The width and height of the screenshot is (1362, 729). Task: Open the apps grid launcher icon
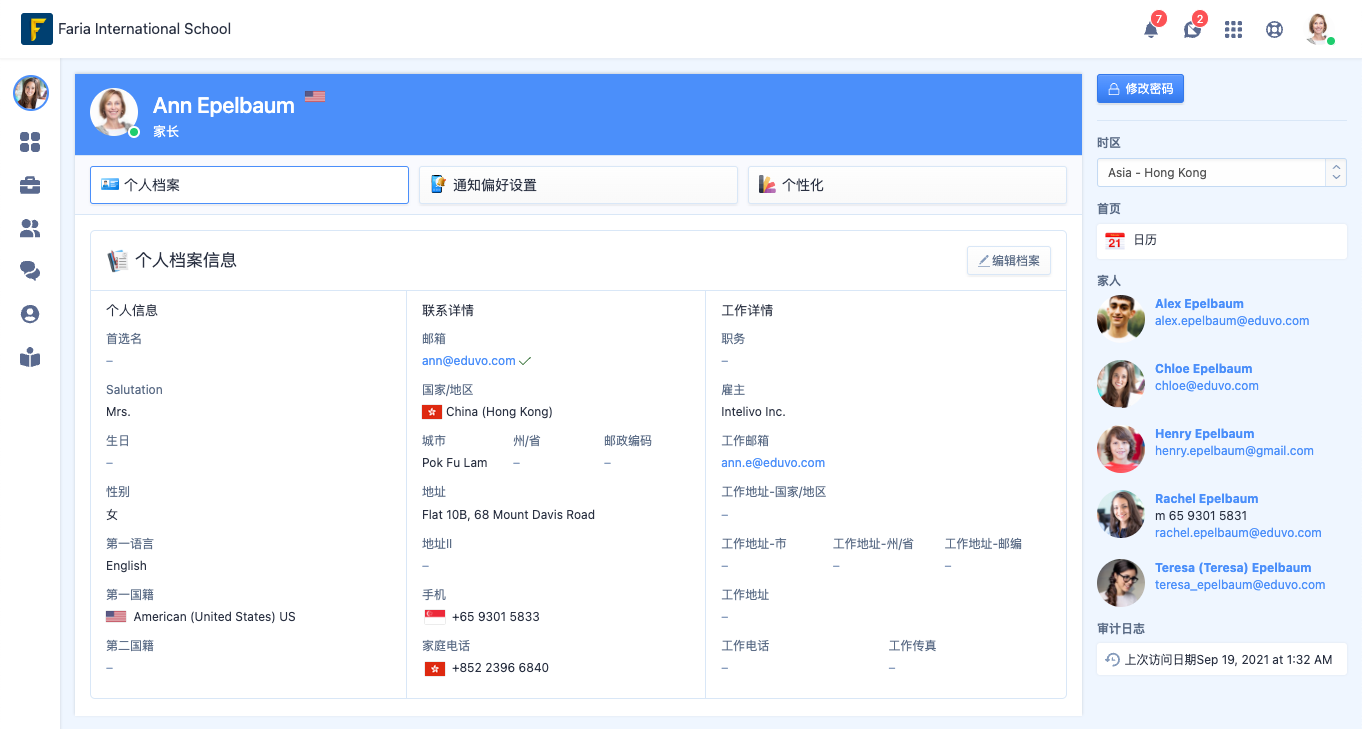click(1233, 30)
